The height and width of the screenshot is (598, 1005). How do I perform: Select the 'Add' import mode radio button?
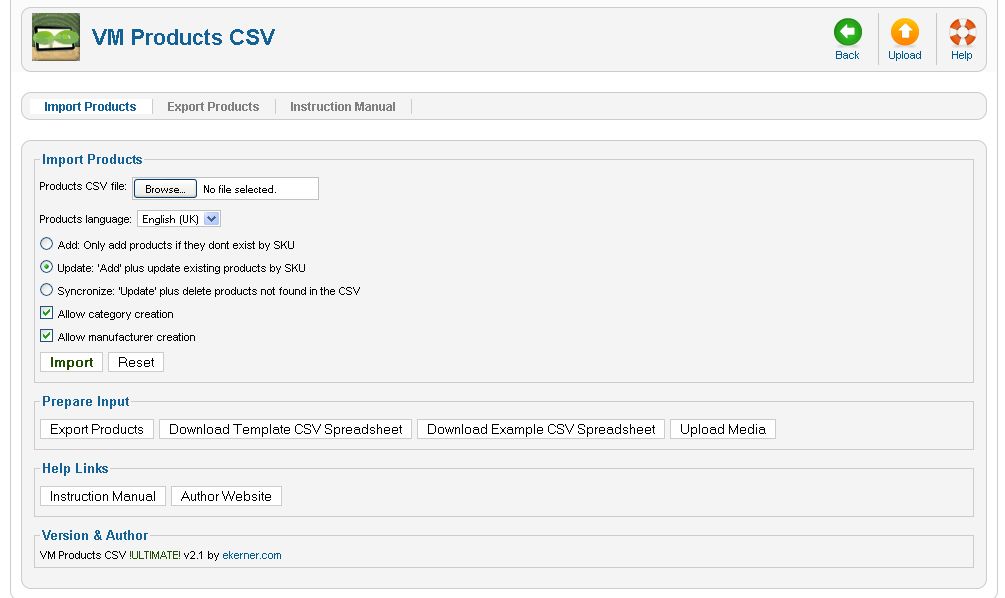46,244
